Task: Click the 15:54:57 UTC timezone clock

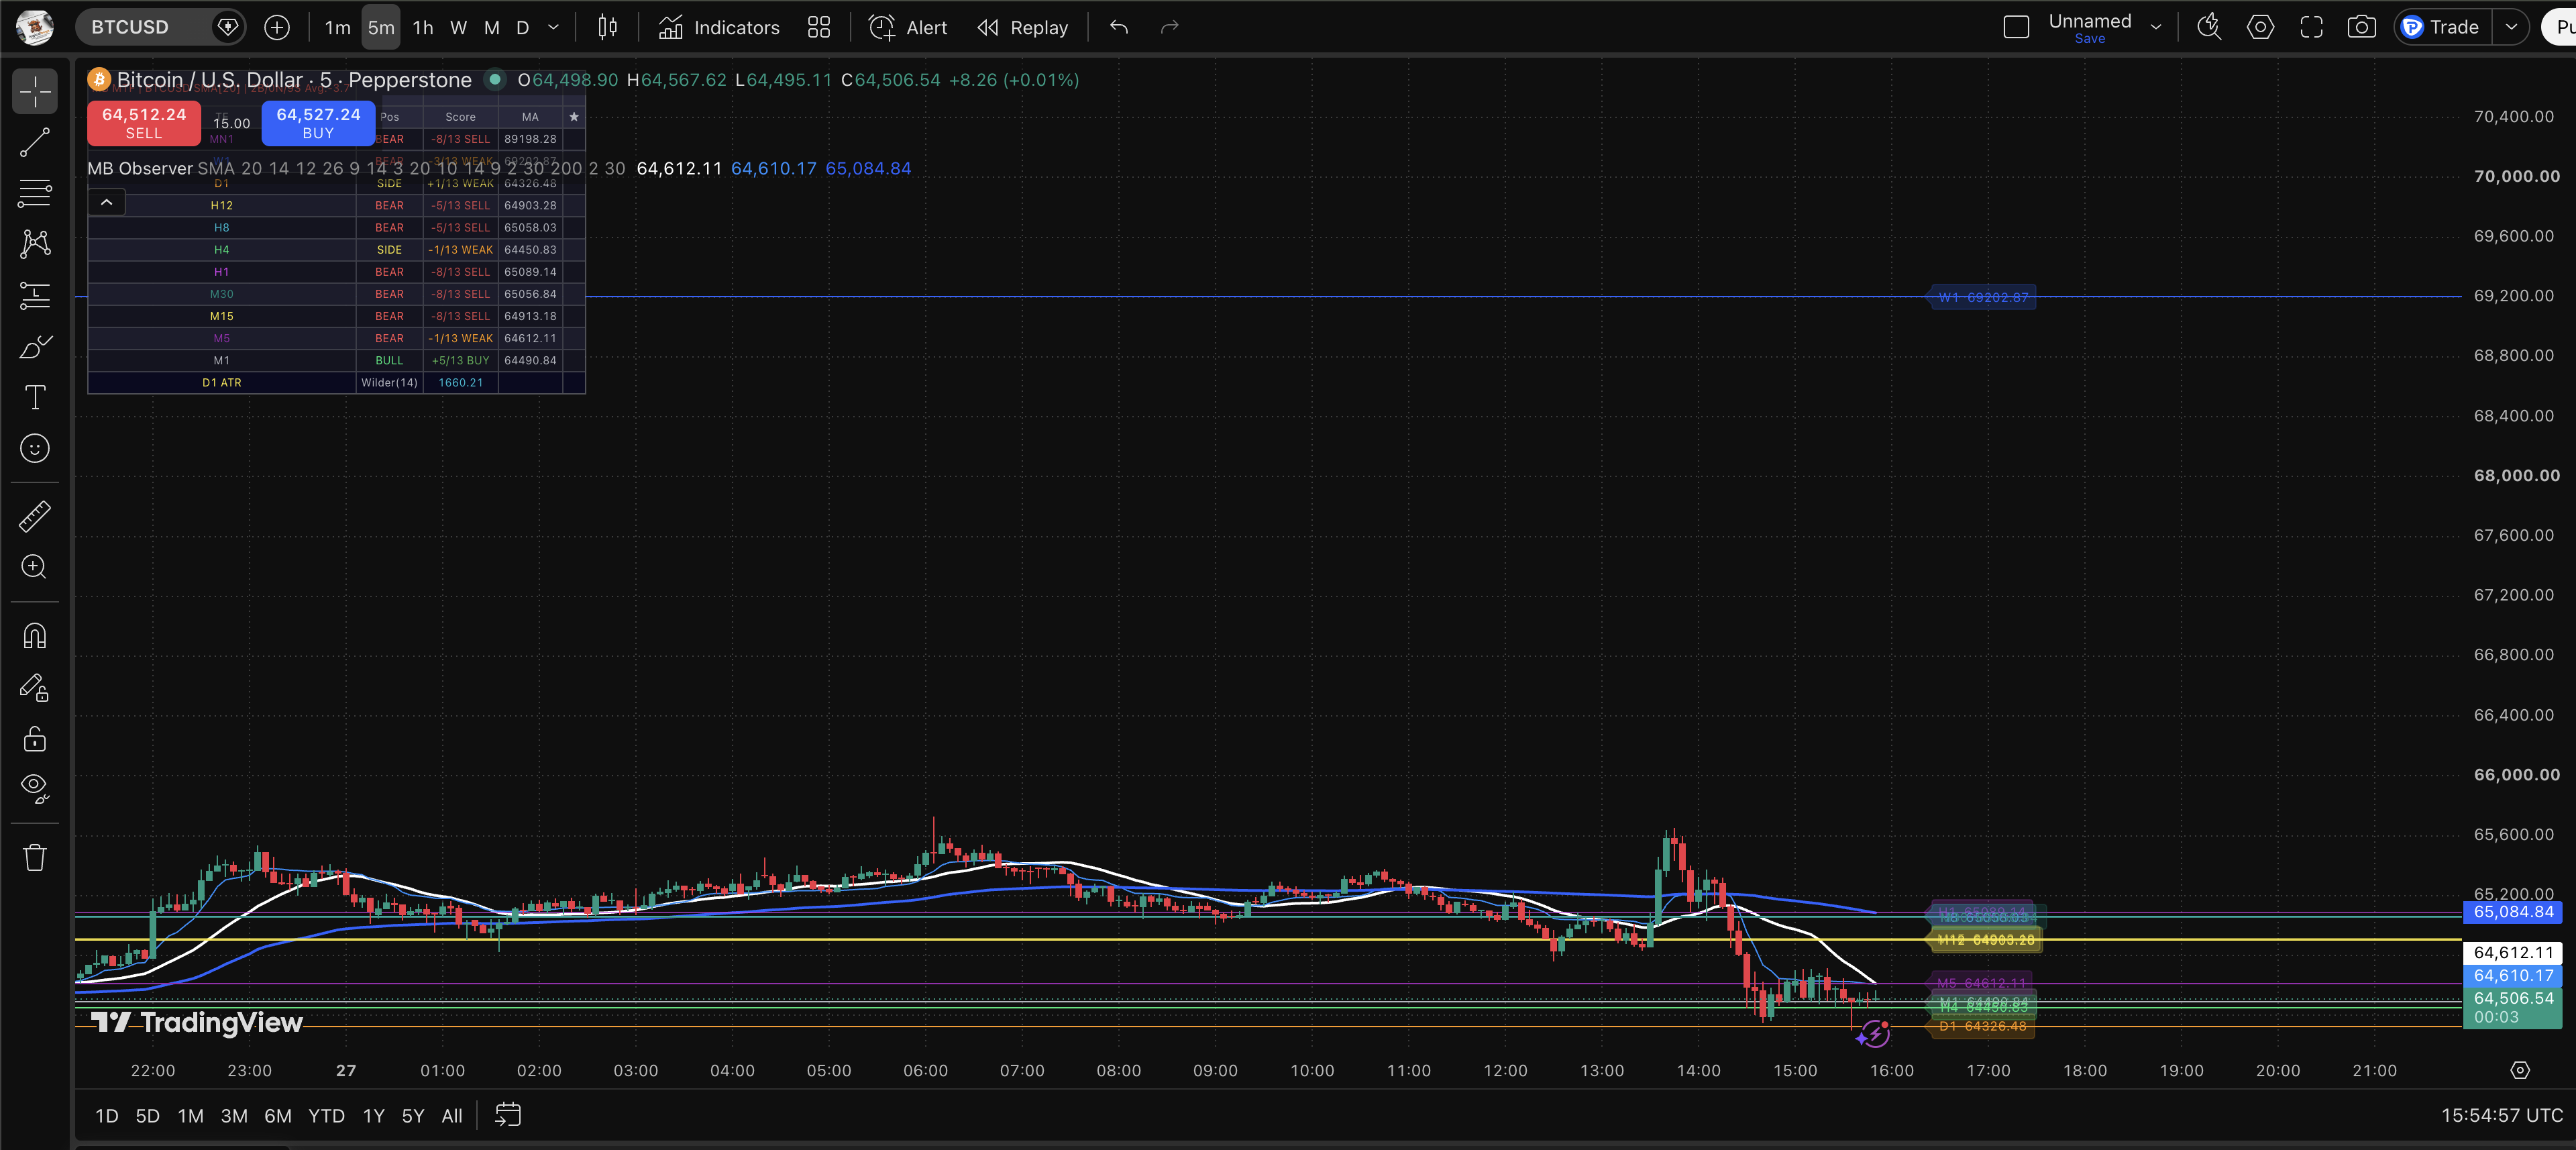Action: tap(2502, 1116)
